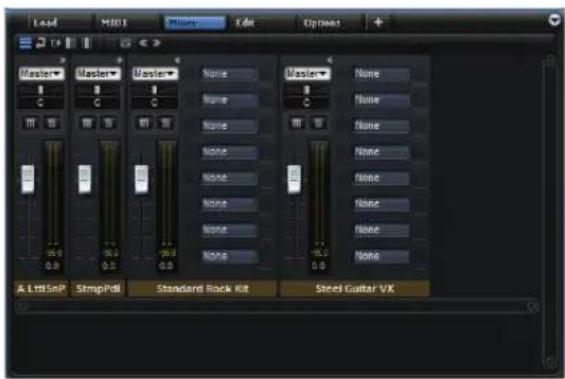Open Standard Rock Kit's Master output dropdown
The height and width of the screenshot is (379, 565).
[x=155, y=74]
